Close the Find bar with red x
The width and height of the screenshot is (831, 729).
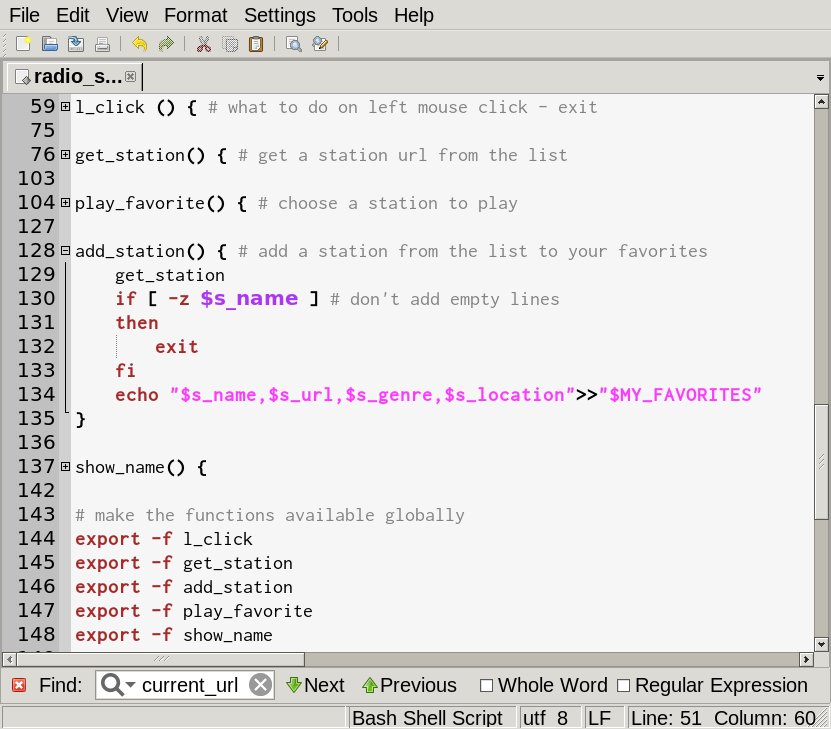19,686
